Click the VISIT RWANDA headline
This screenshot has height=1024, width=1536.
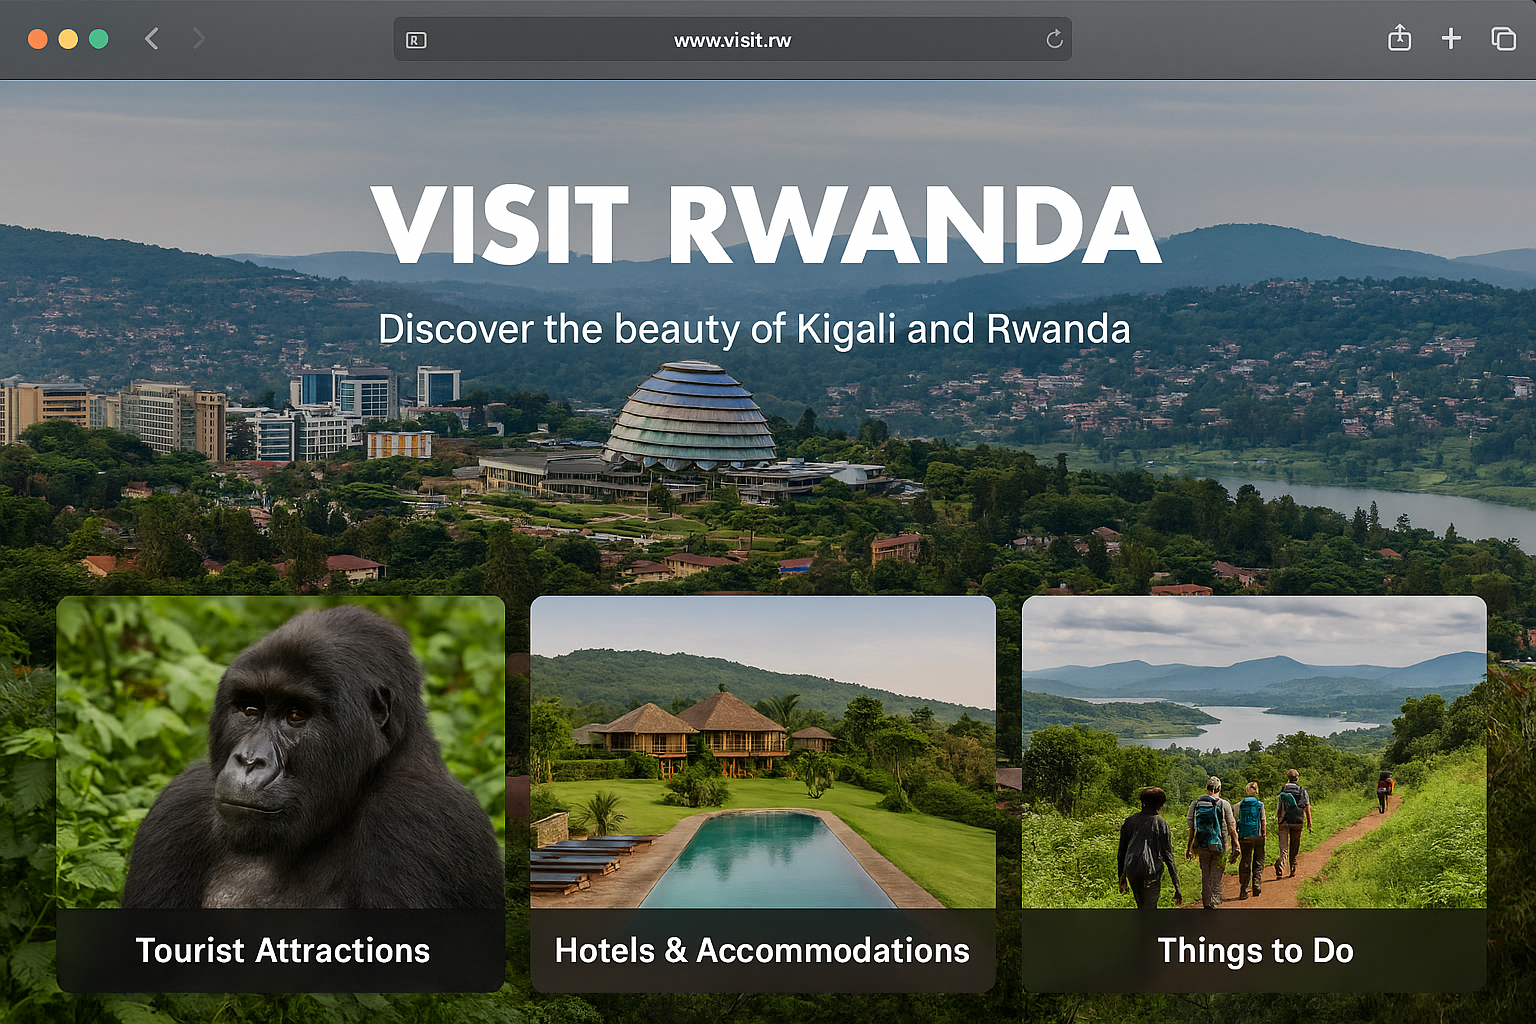(x=766, y=225)
